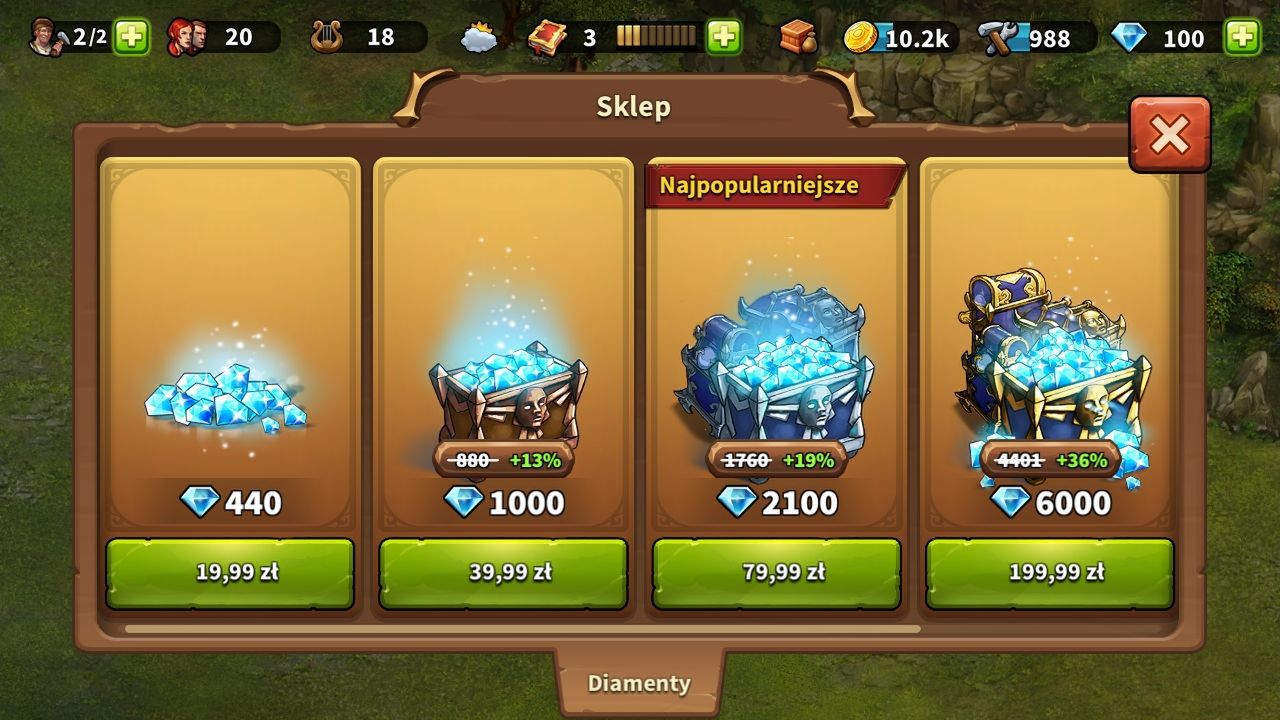
Task: Click the weather cloud icon
Action: [479, 39]
